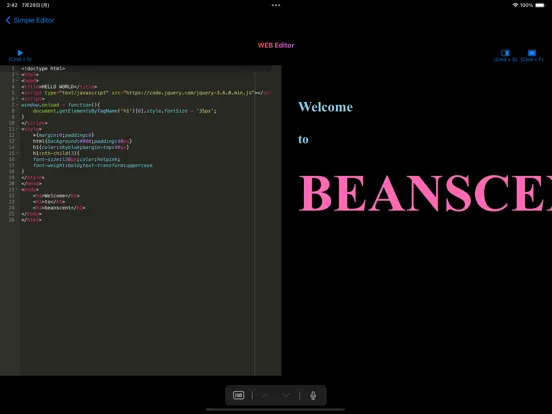Click the margin:0;padding:0 rule line
Image resolution: width=552 pixels, height=414 pixels.
click(63, 135)
